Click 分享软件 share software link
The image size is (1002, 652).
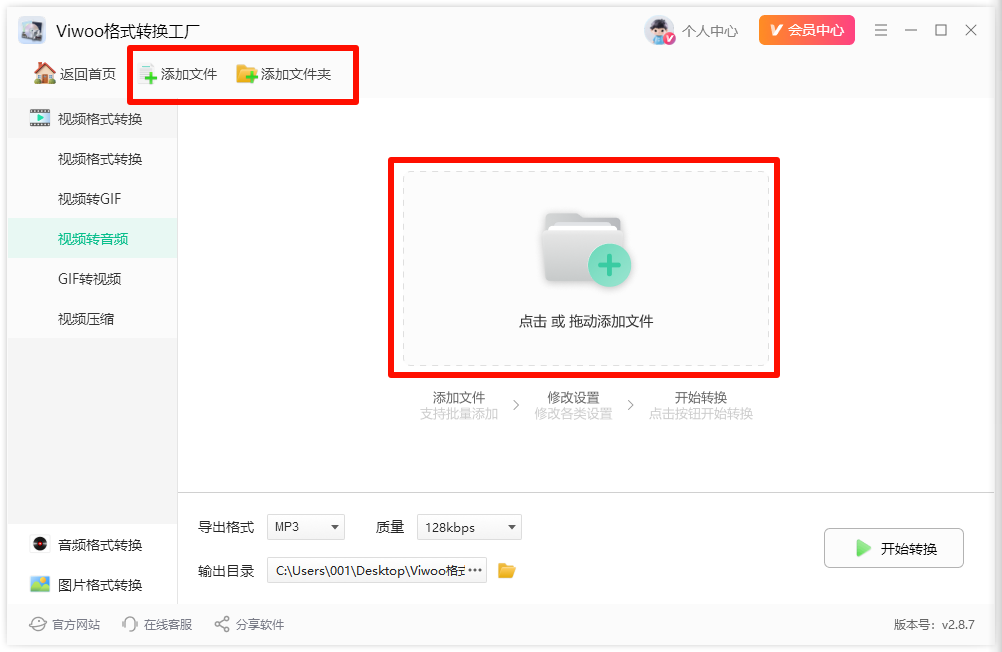pyautogui.click(x=249, y=624)
